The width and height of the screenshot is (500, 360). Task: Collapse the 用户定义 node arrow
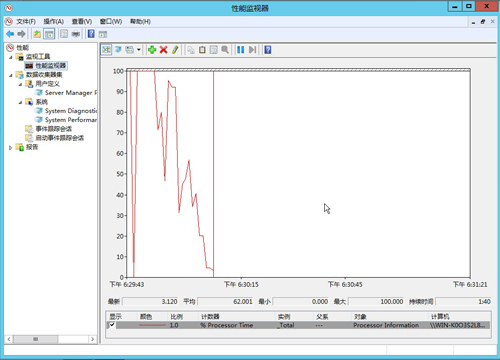tap(20, 84)
